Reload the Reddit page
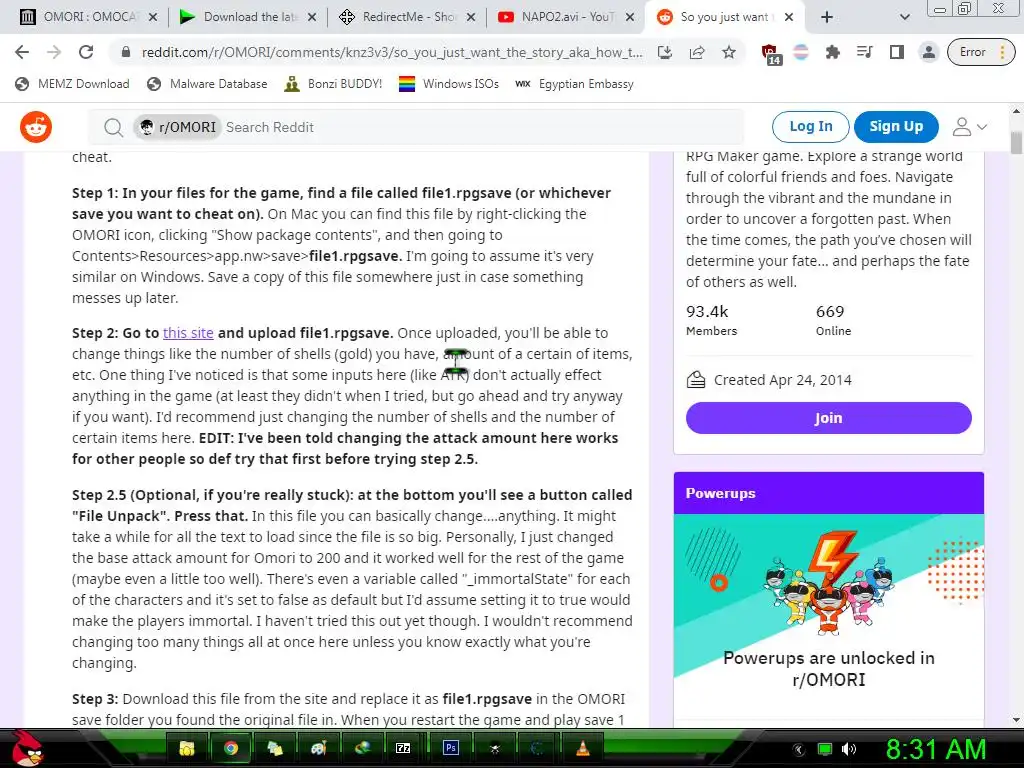 (x=86, y=52)
